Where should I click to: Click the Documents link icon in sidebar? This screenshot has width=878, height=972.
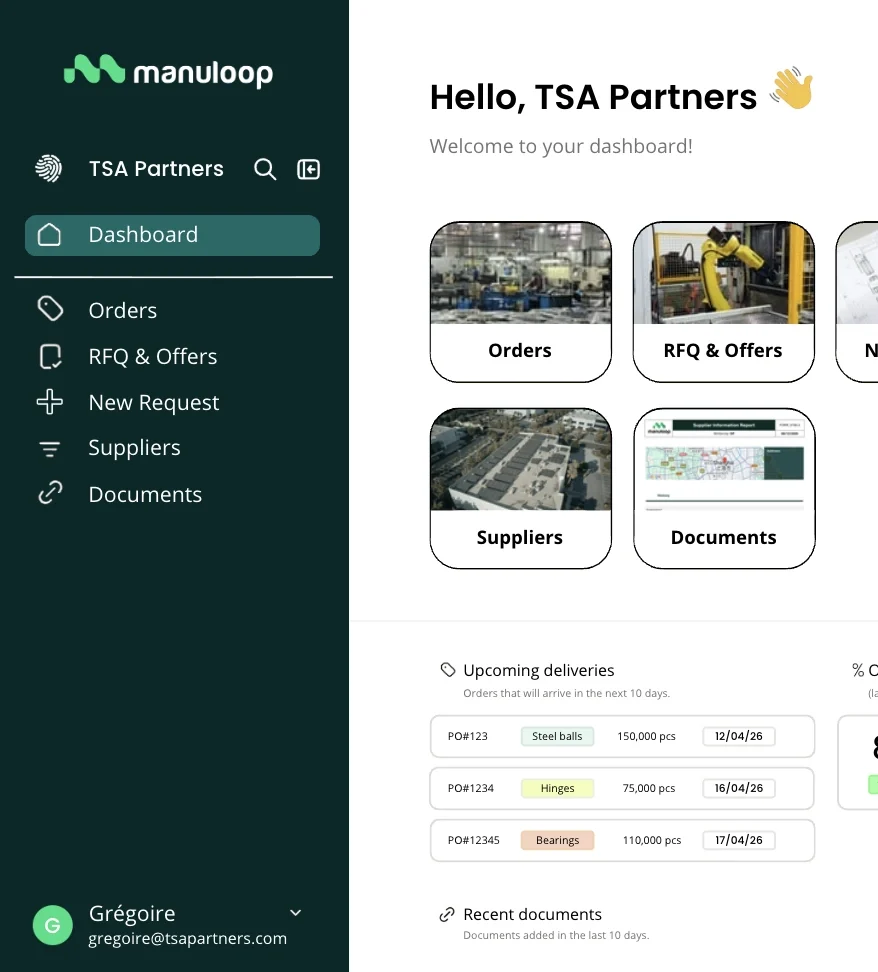coord(50,494)
